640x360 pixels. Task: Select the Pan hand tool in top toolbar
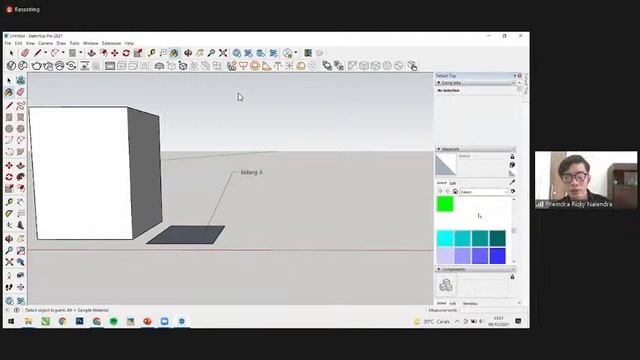click(200, 53)
